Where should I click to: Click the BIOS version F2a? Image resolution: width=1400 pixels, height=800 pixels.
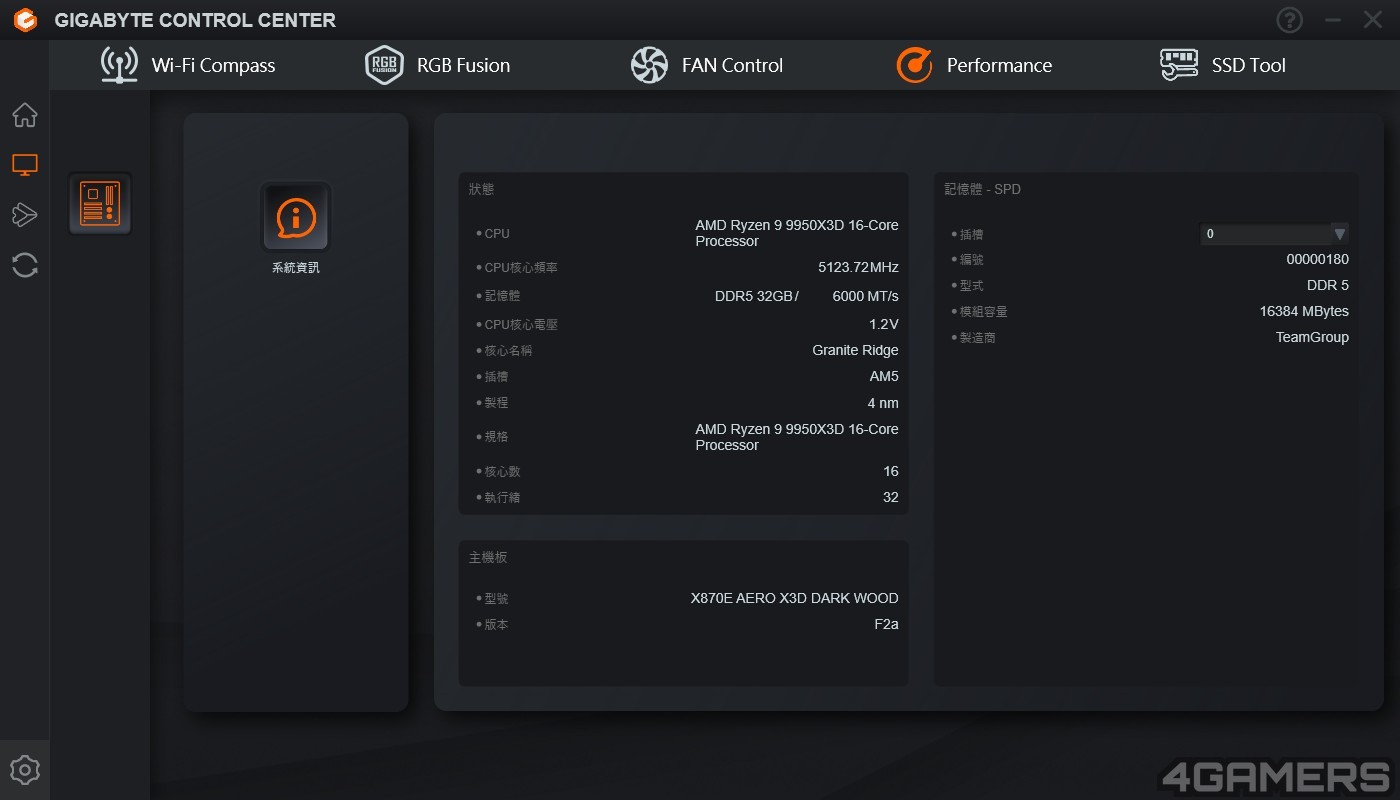tap(887, 624)
